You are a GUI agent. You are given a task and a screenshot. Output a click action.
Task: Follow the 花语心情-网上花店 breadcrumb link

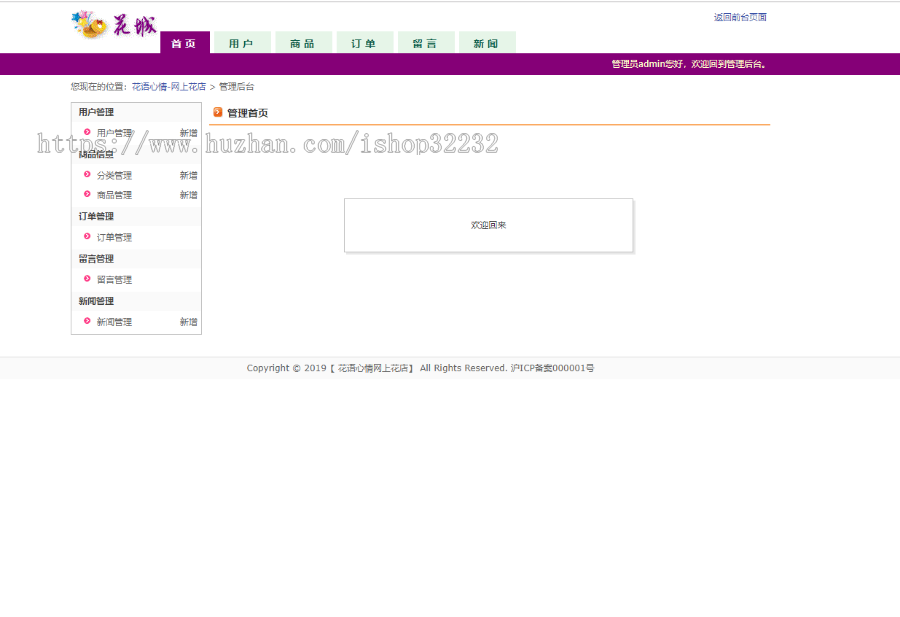click(169, 87)
